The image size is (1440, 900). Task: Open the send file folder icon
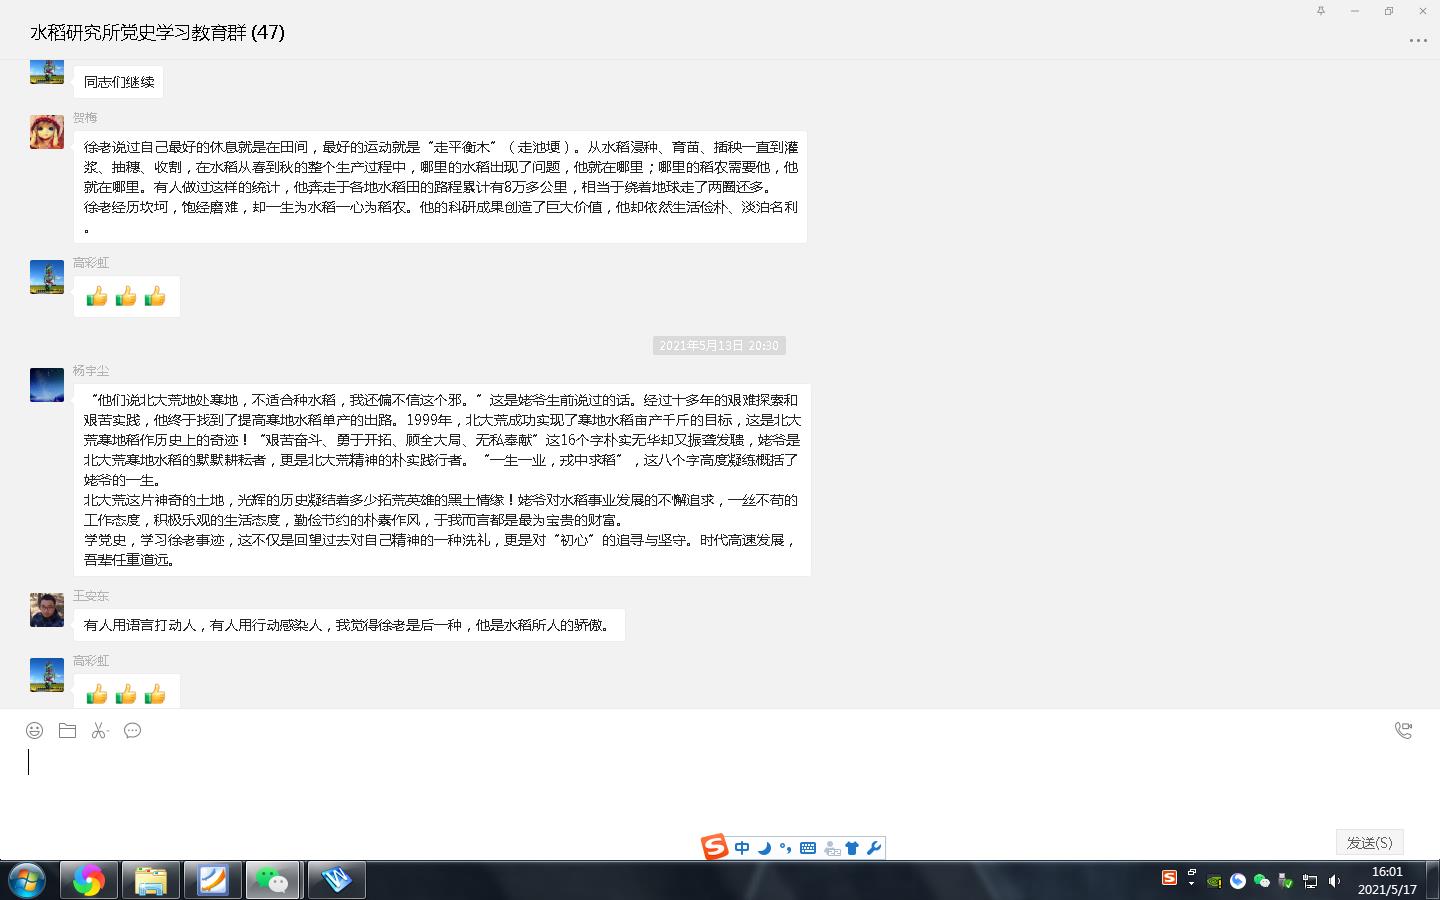tap(67, 731)
